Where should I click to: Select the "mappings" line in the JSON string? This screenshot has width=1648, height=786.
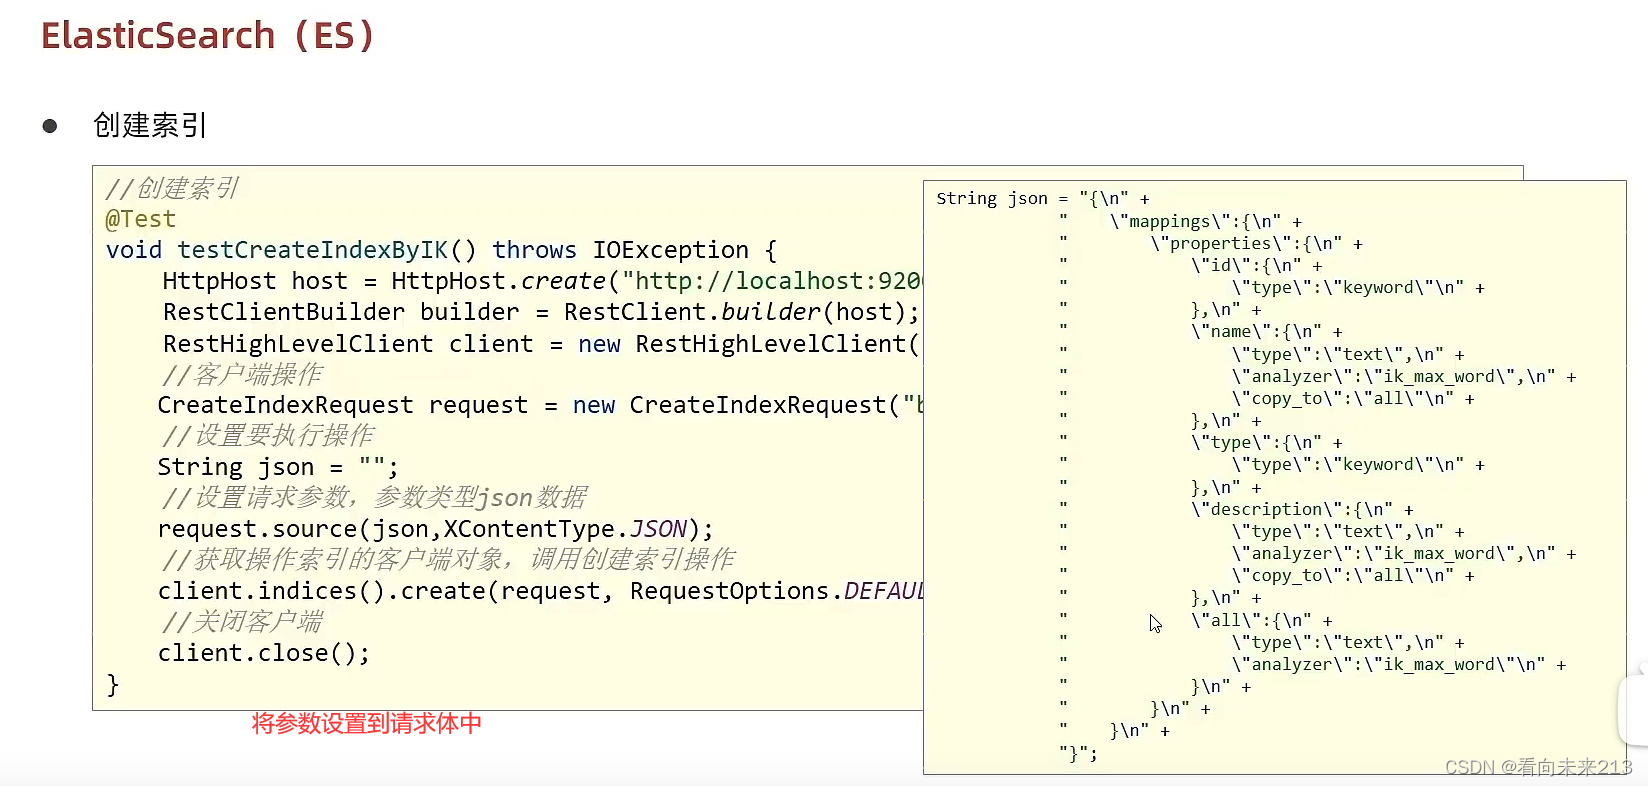[1206, 221]
